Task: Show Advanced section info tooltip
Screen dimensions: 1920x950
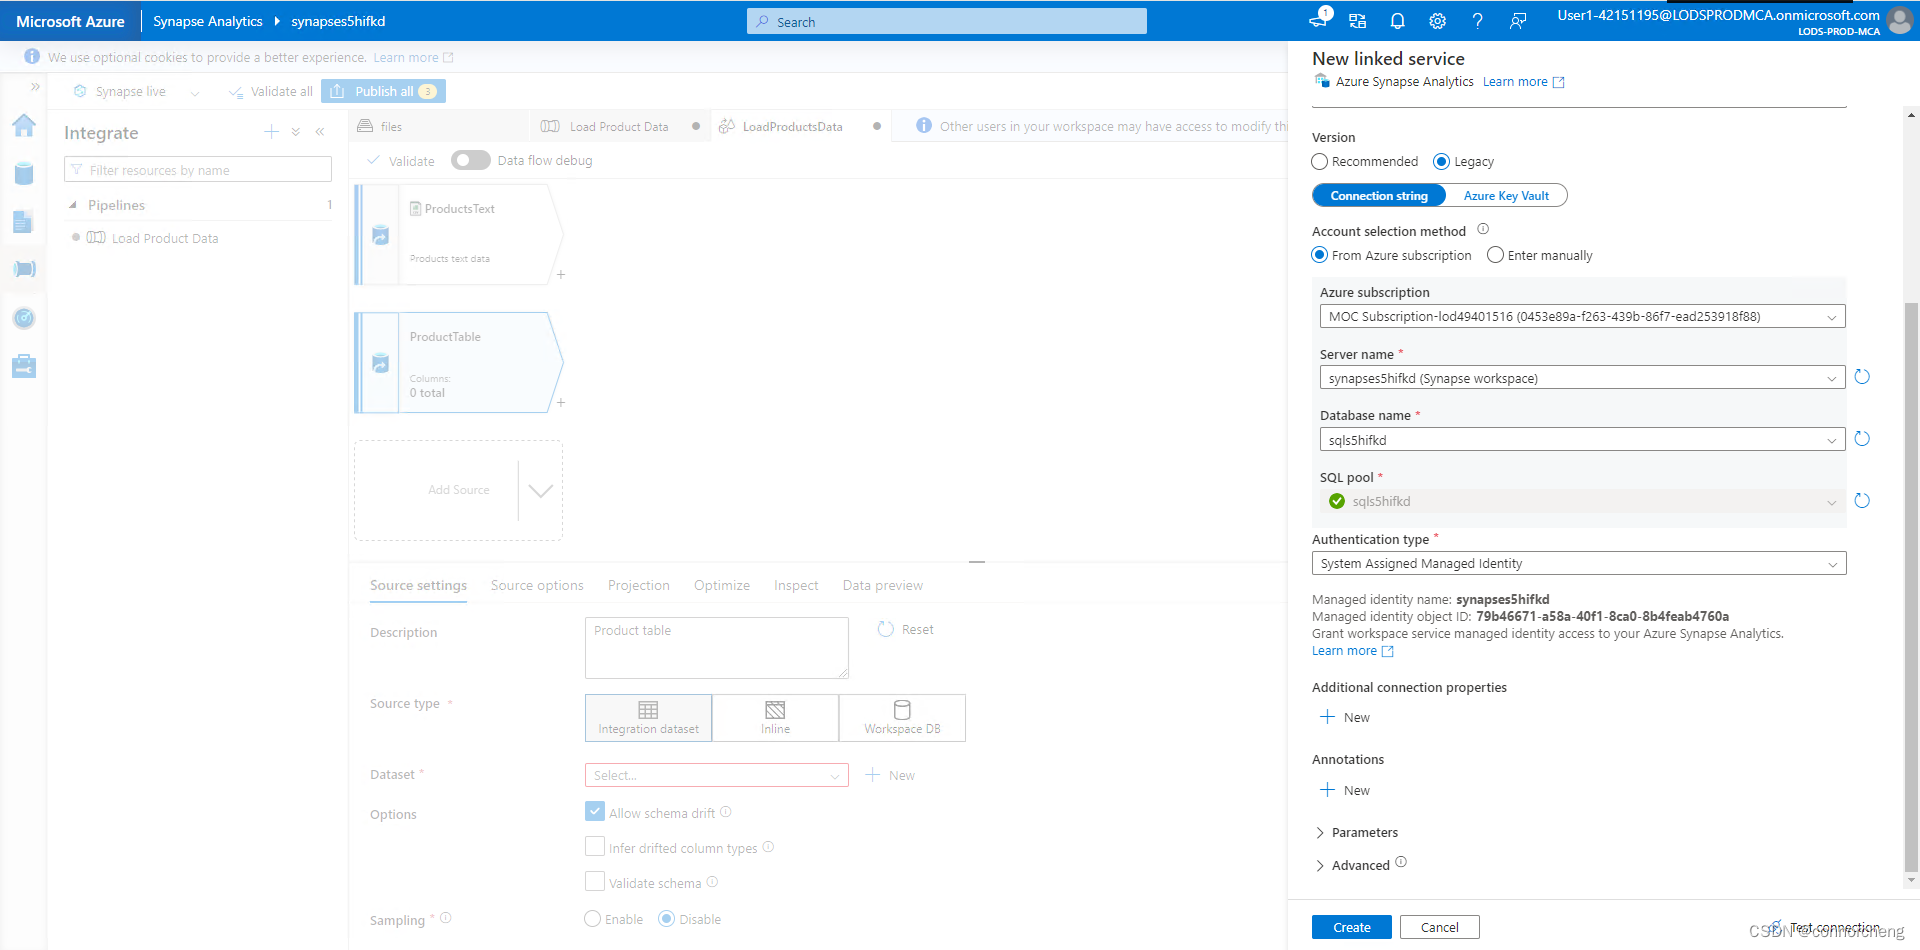Action: (x=1401, y=862)
